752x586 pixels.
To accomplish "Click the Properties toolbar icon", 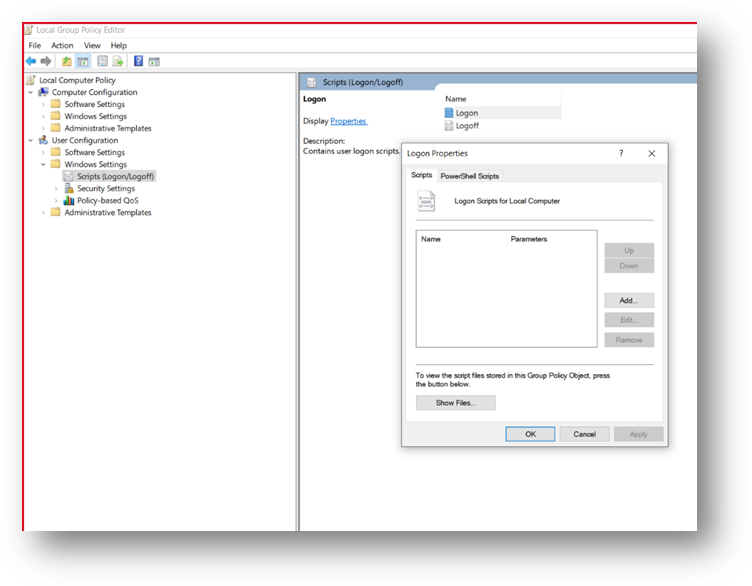I will pos(102,61).
